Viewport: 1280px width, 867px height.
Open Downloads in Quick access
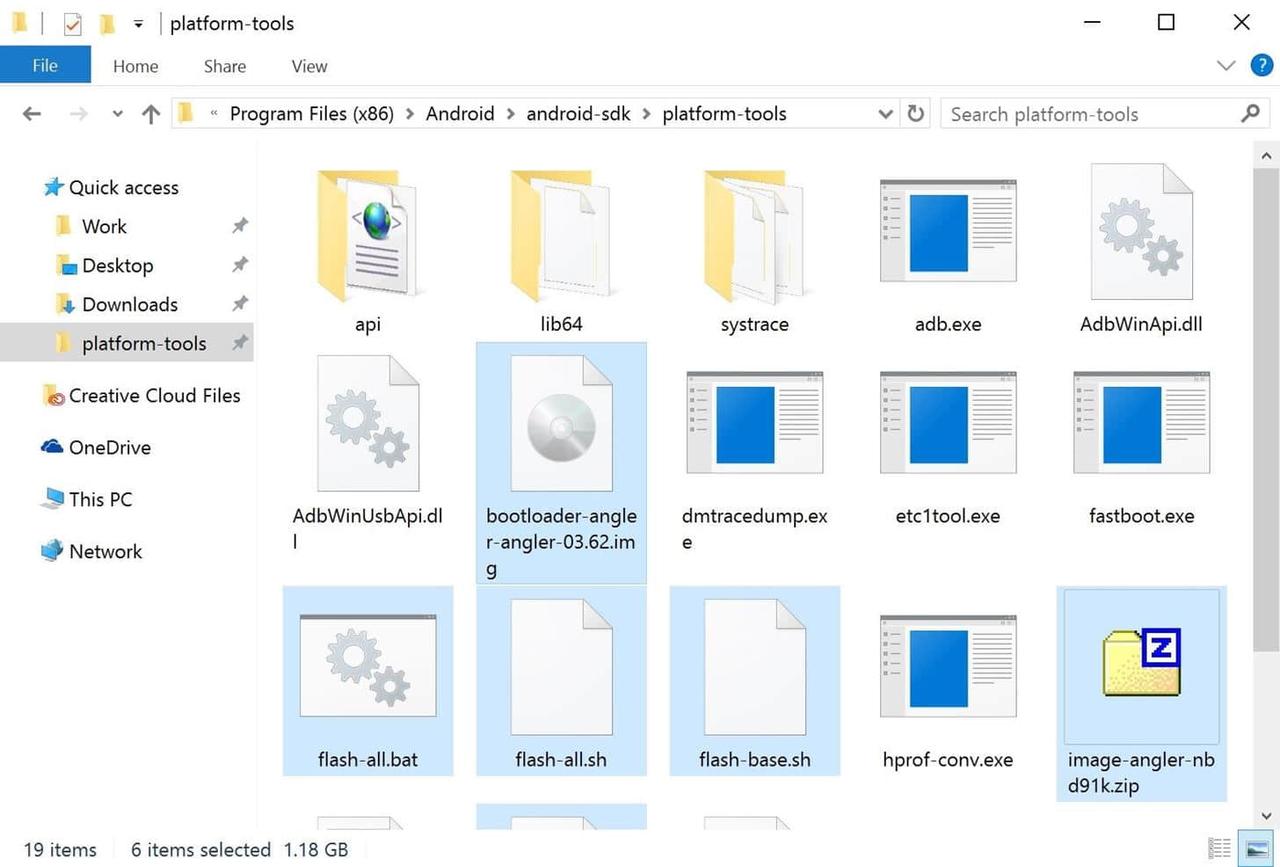coord(129,305)
